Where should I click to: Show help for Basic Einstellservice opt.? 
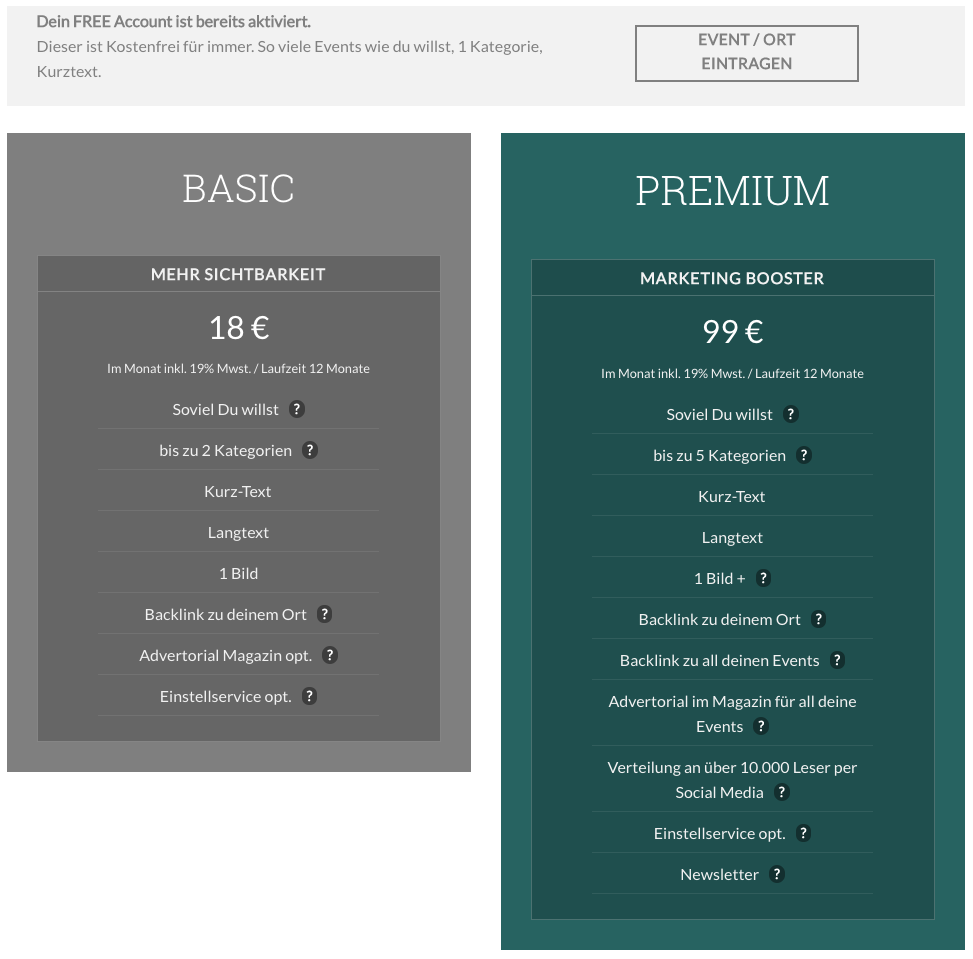310,696
